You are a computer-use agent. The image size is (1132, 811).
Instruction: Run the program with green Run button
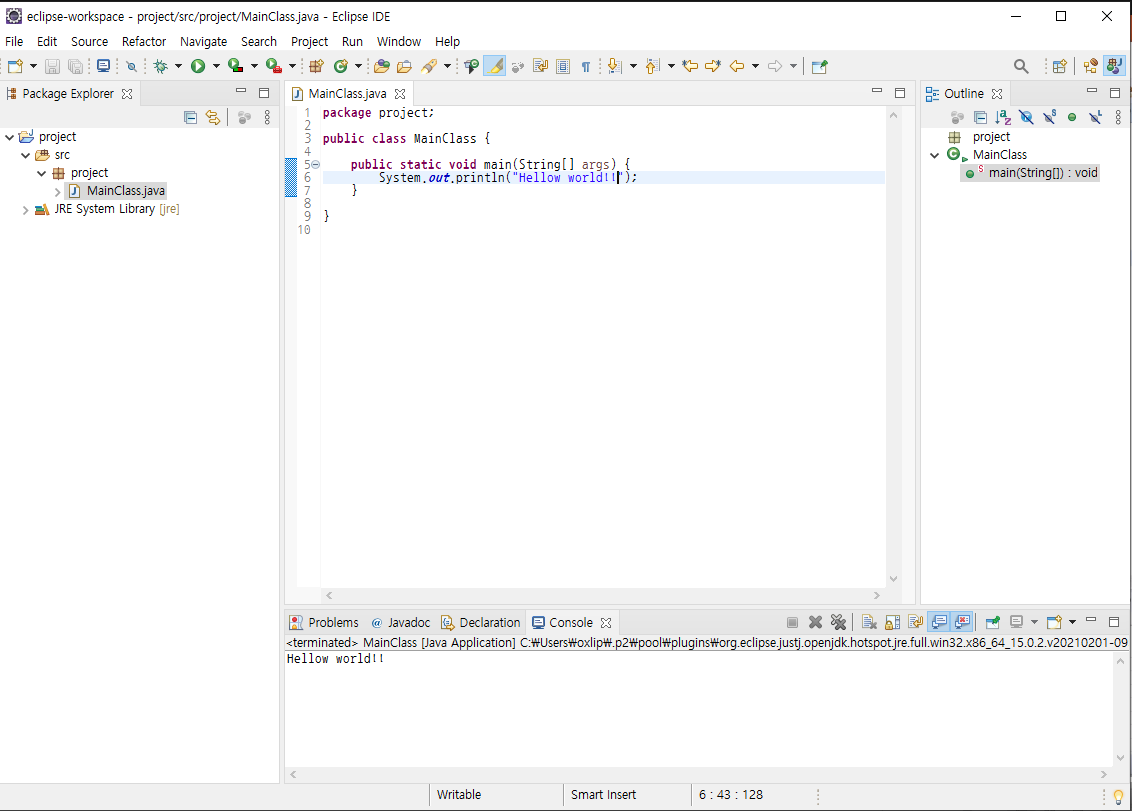tap(198, 66)
